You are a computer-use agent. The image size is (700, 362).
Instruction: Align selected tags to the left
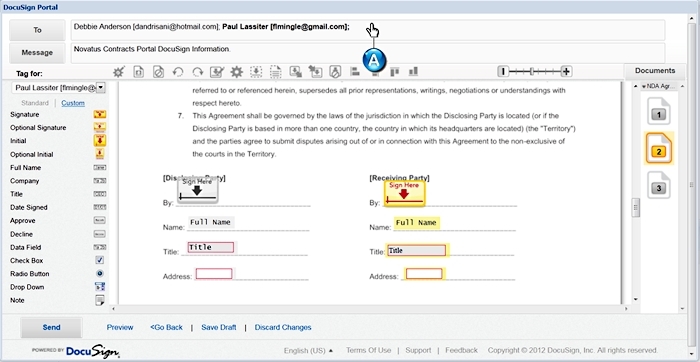(355, 71)
